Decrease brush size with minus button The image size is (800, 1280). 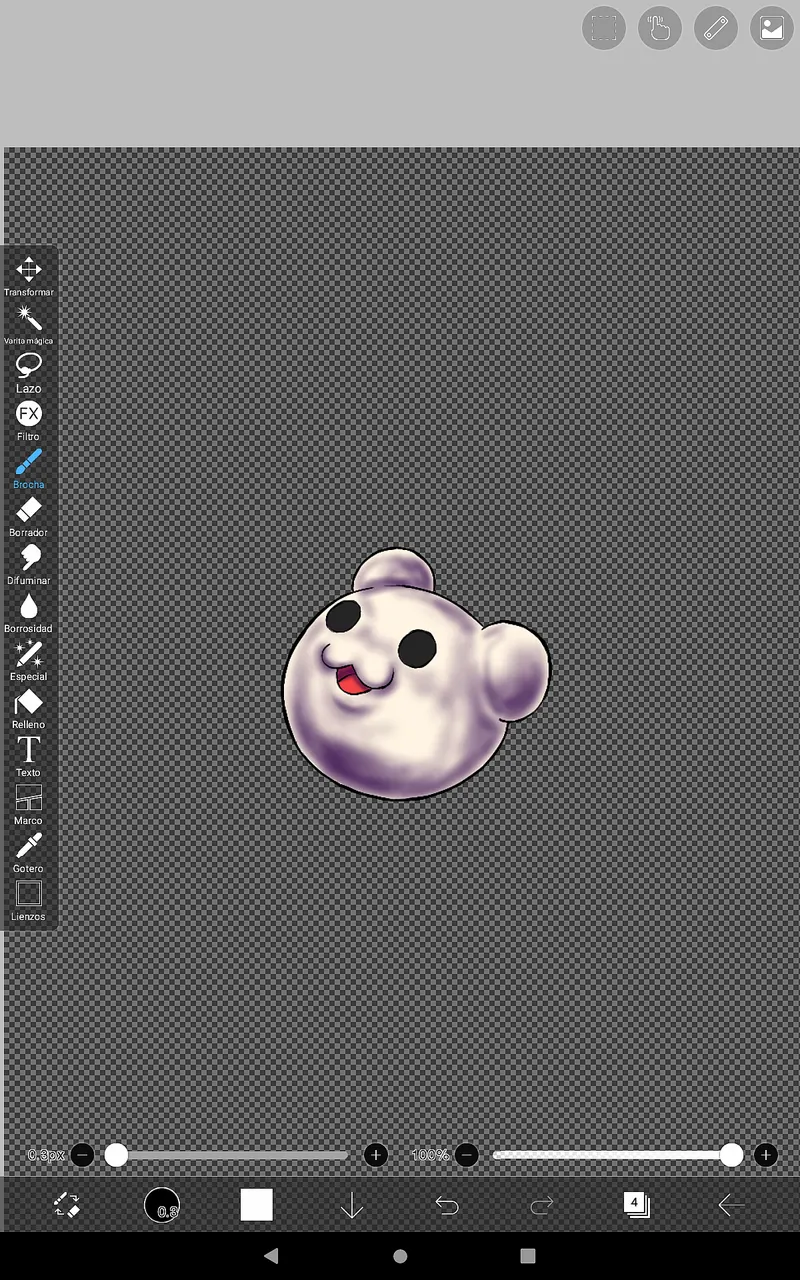pyautogui.click(x=83, y=1155)
